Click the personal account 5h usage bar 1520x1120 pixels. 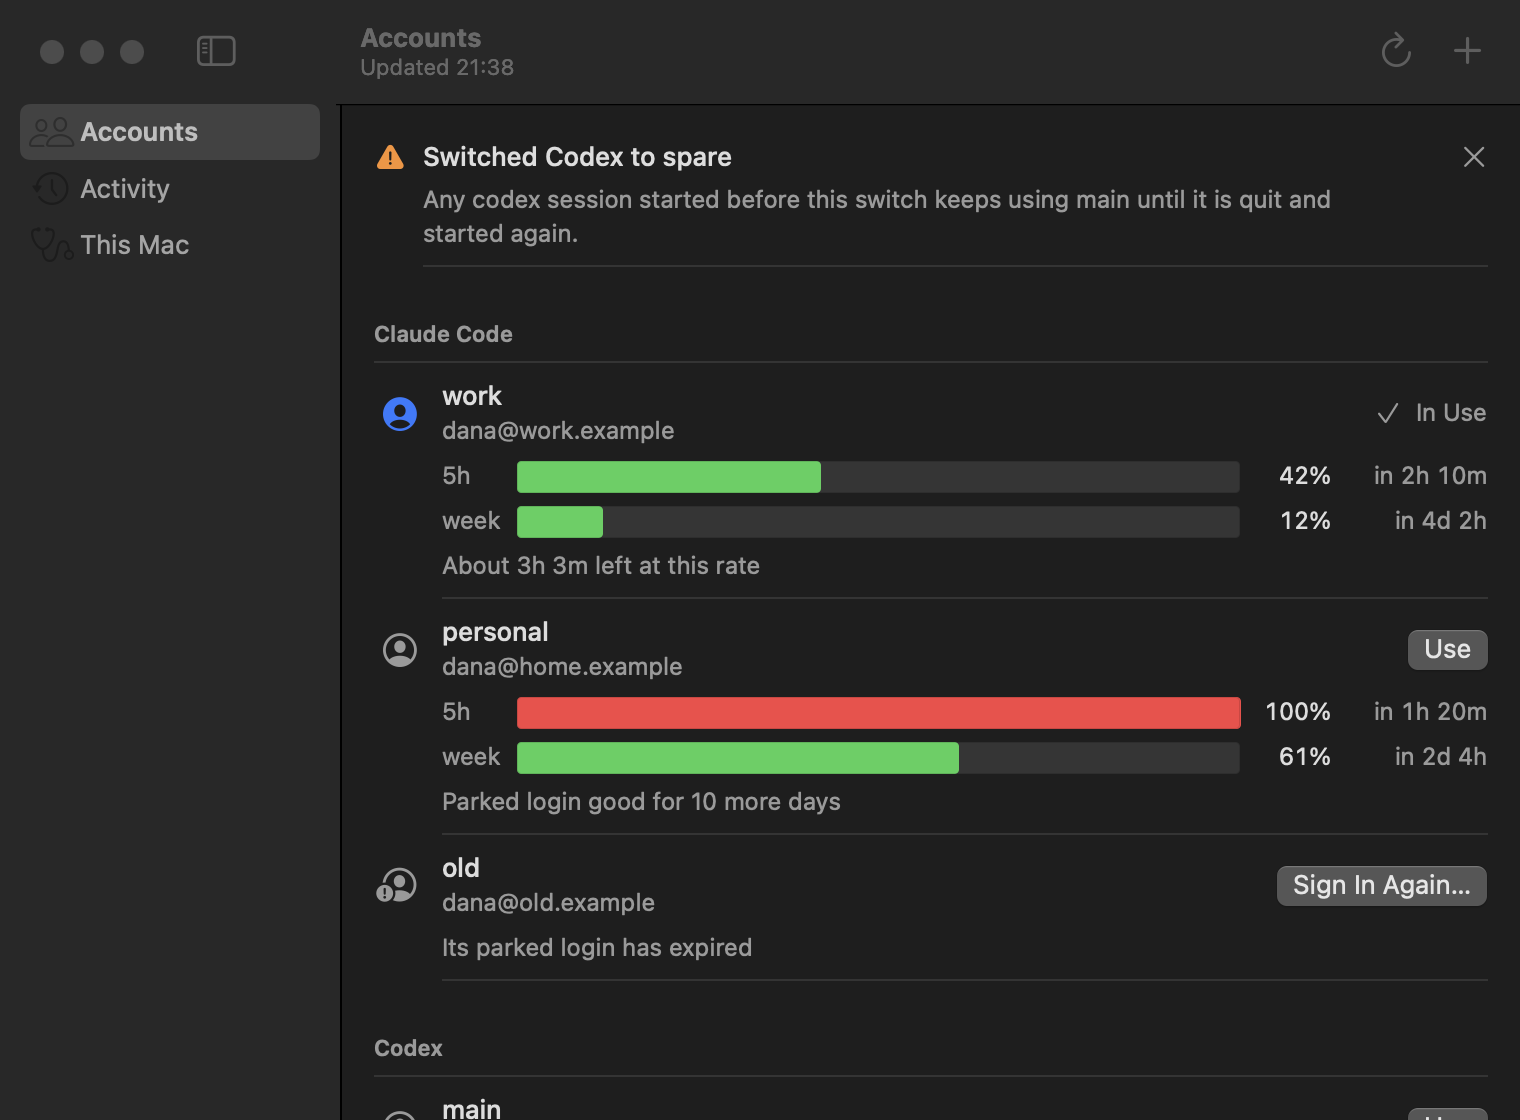point(878,713)
